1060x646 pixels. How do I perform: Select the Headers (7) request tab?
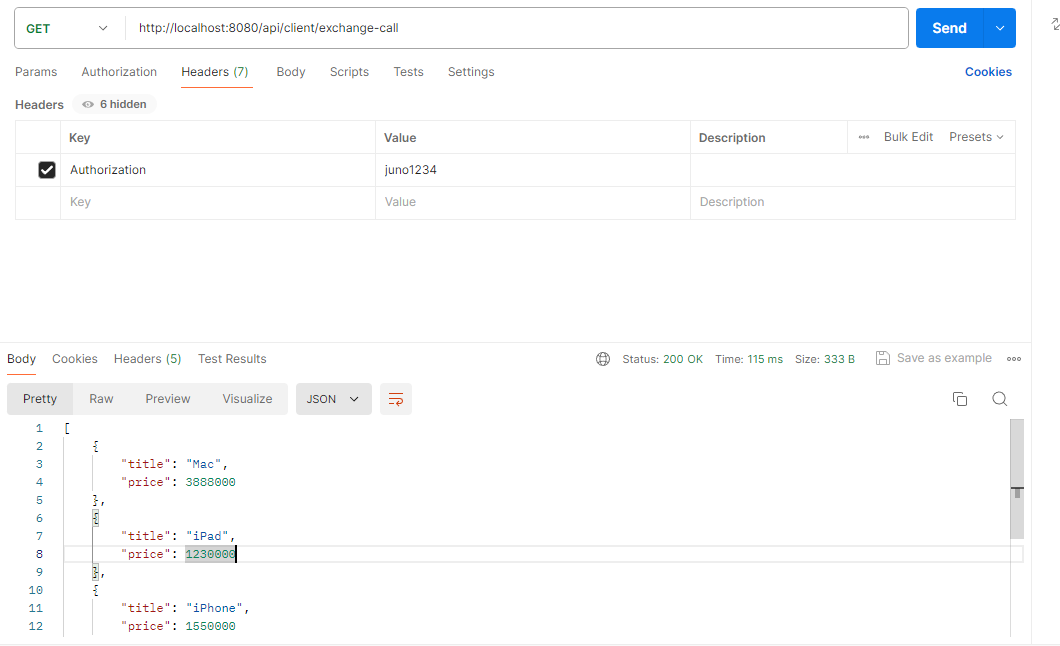coord(215,72)
